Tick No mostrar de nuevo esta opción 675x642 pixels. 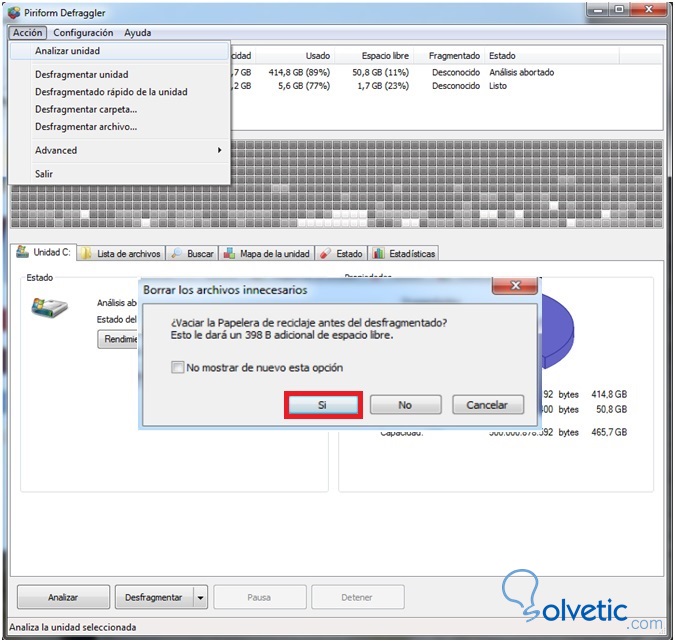(x=177, y=367)
